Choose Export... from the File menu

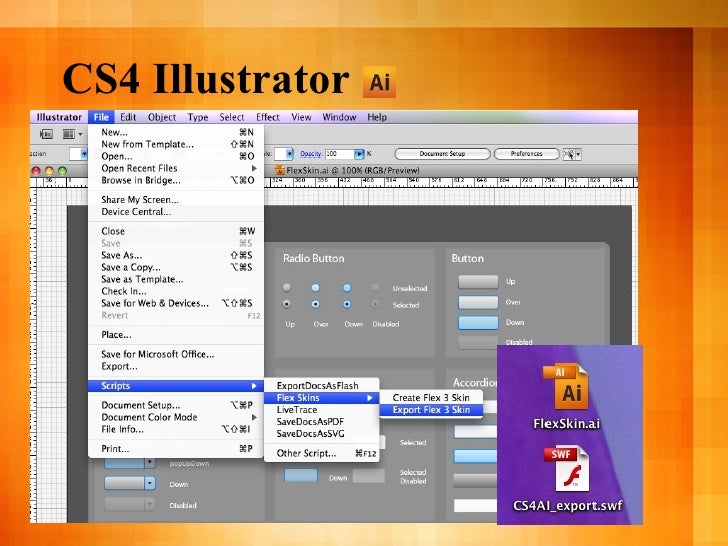click(176, 366)
